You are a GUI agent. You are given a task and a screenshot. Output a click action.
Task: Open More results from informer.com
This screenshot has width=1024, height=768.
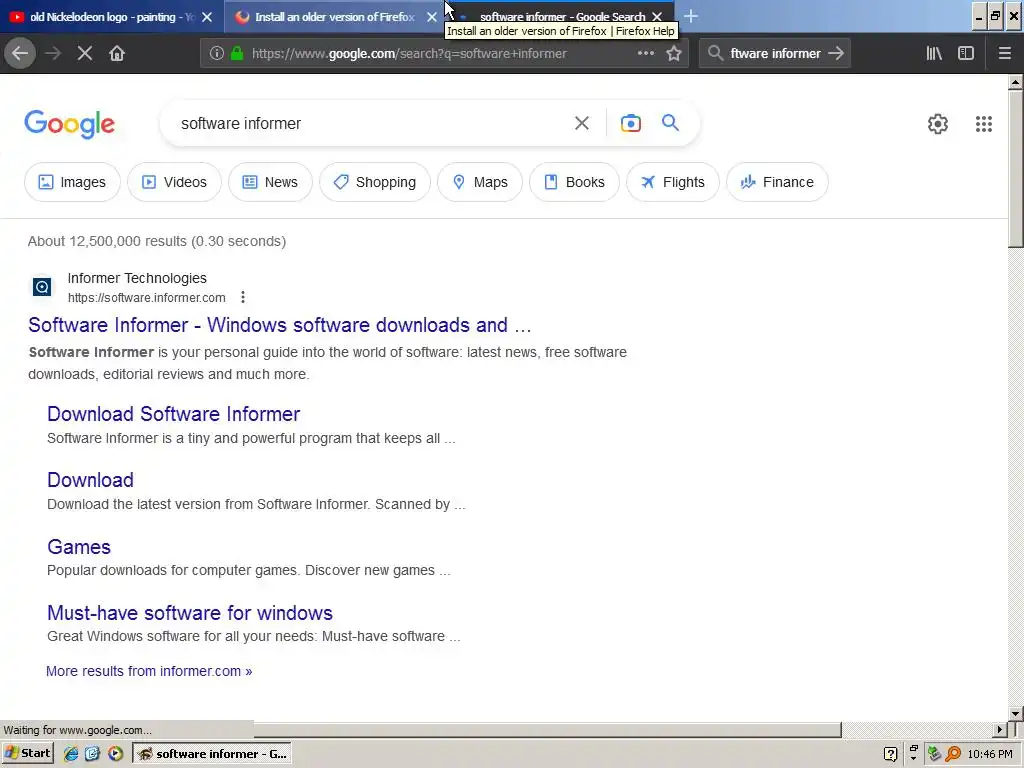click(149, 671)
